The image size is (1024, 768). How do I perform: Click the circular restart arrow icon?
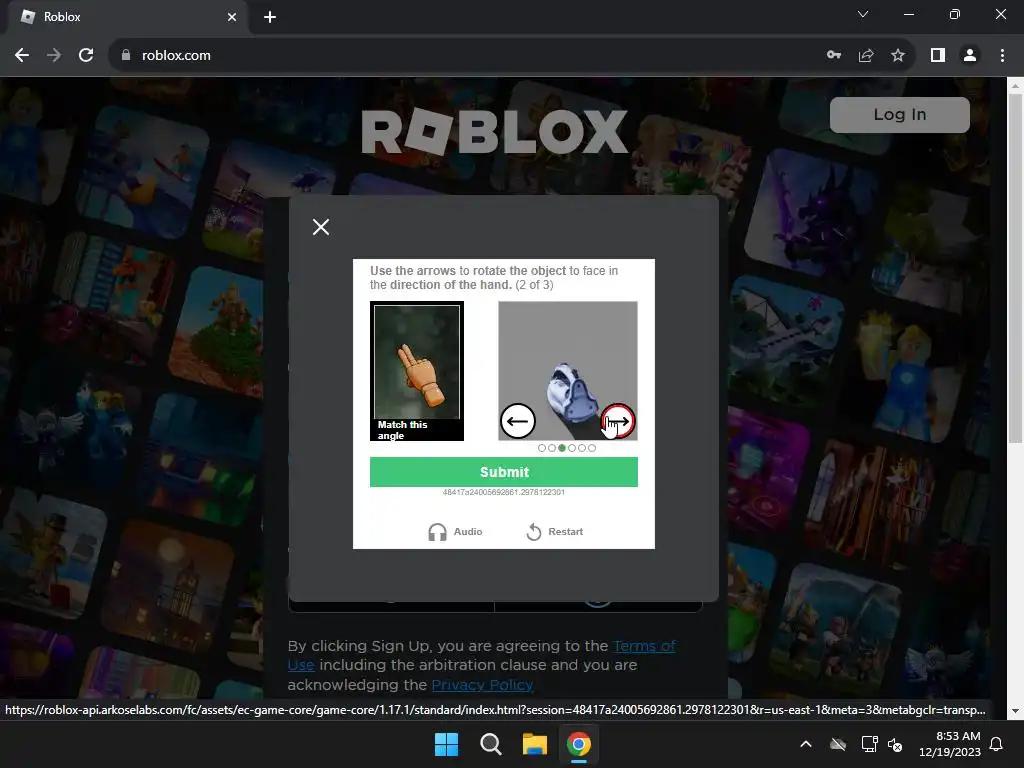point(534,532)
